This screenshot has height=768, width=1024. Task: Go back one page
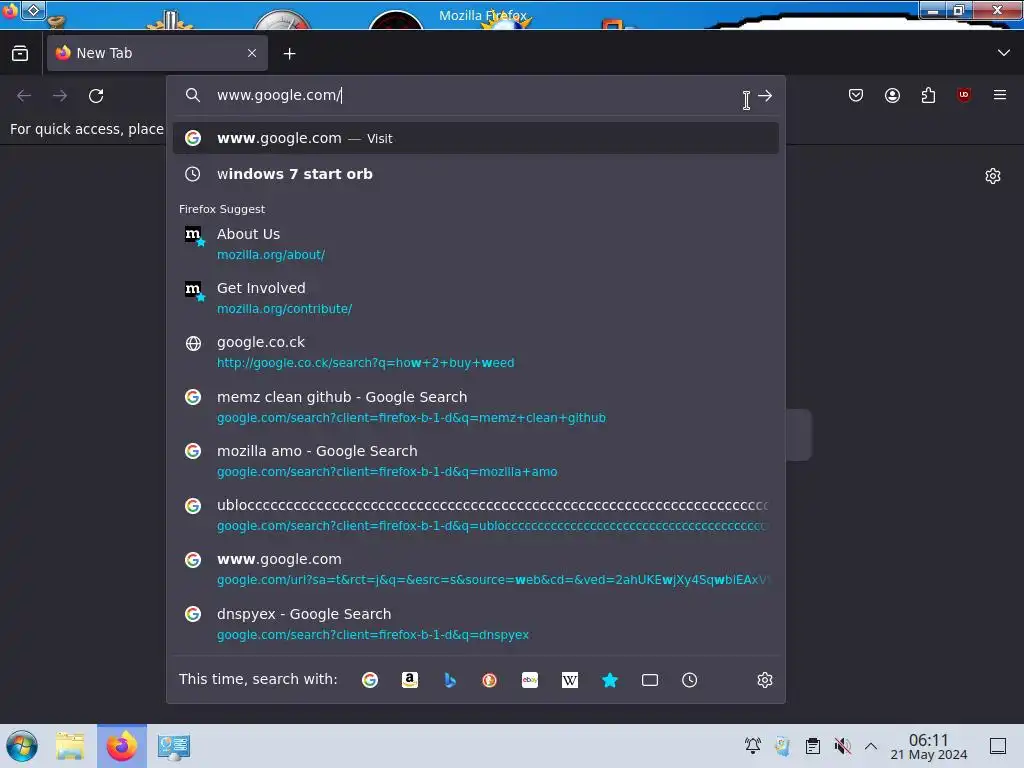[24, 96]
